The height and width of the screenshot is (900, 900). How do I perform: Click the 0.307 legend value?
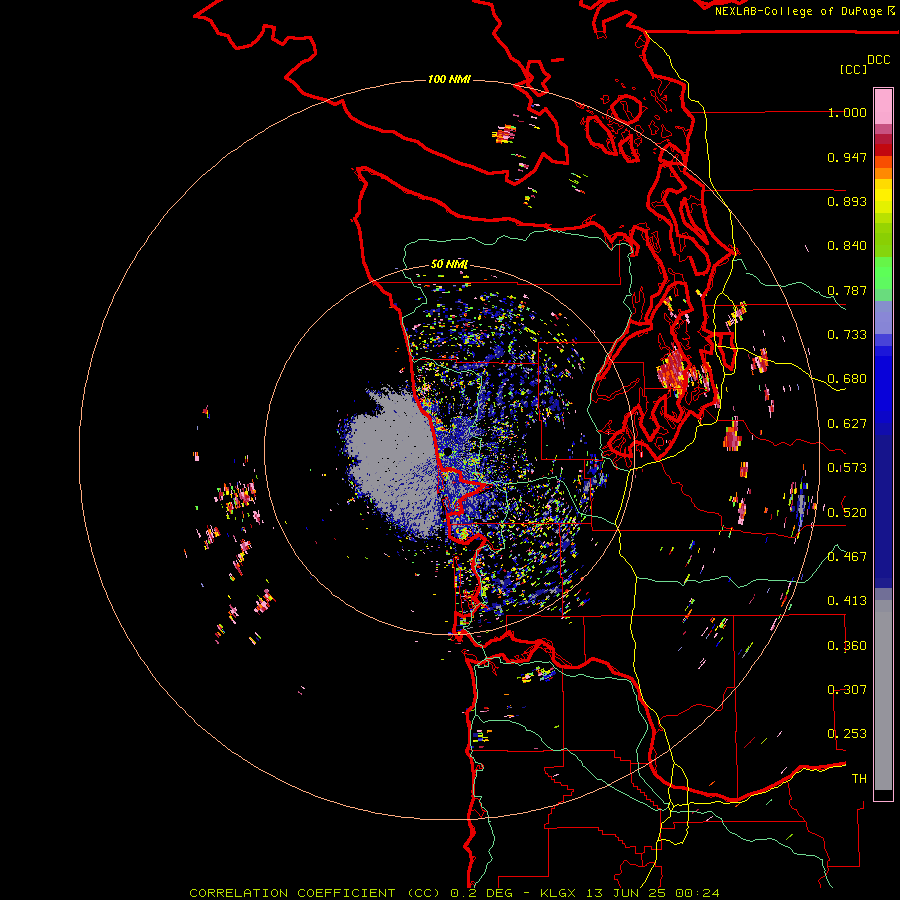[x=847, y=690]
